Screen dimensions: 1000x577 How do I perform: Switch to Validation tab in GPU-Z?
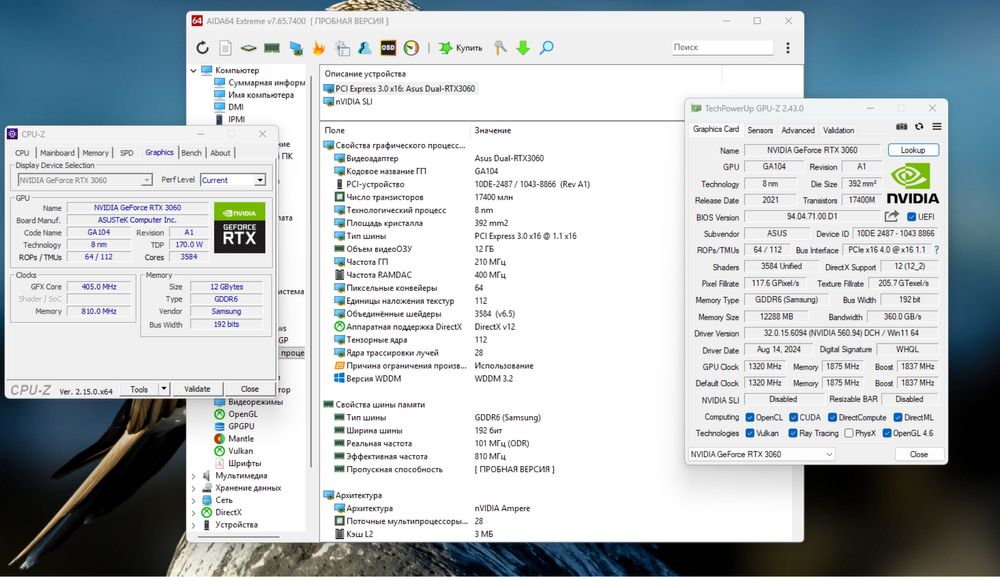tap(839, 130)
